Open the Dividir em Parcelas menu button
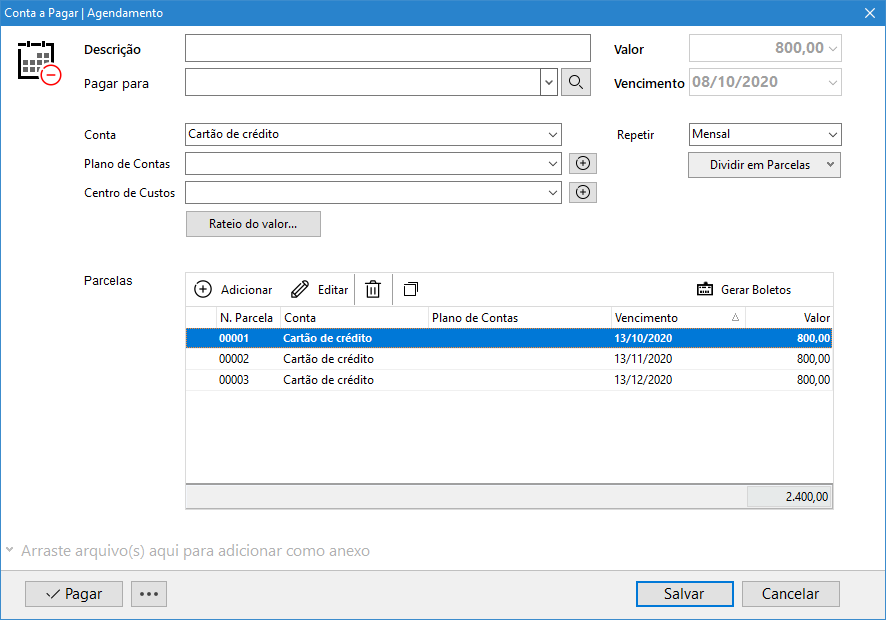The width and height of the screenshot is (886, 620). (764, 165)
